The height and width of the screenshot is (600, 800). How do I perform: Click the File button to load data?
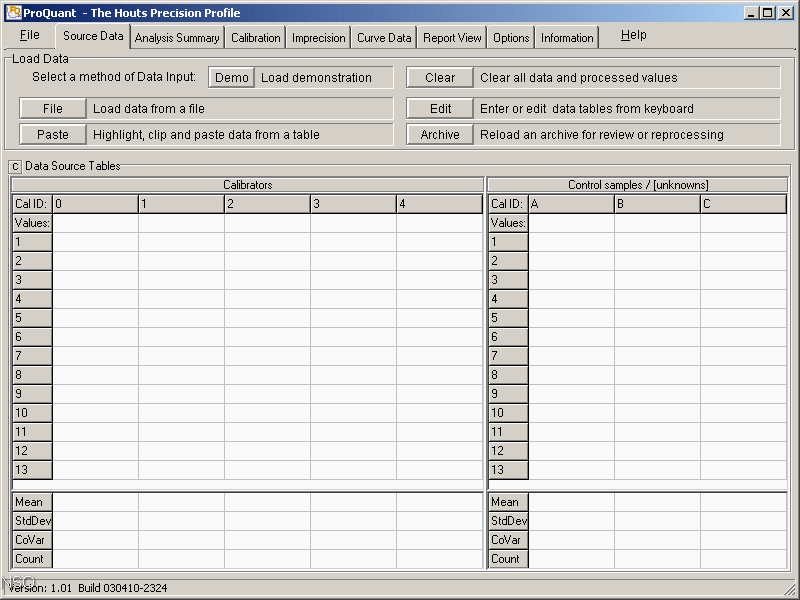click(53, 109)
